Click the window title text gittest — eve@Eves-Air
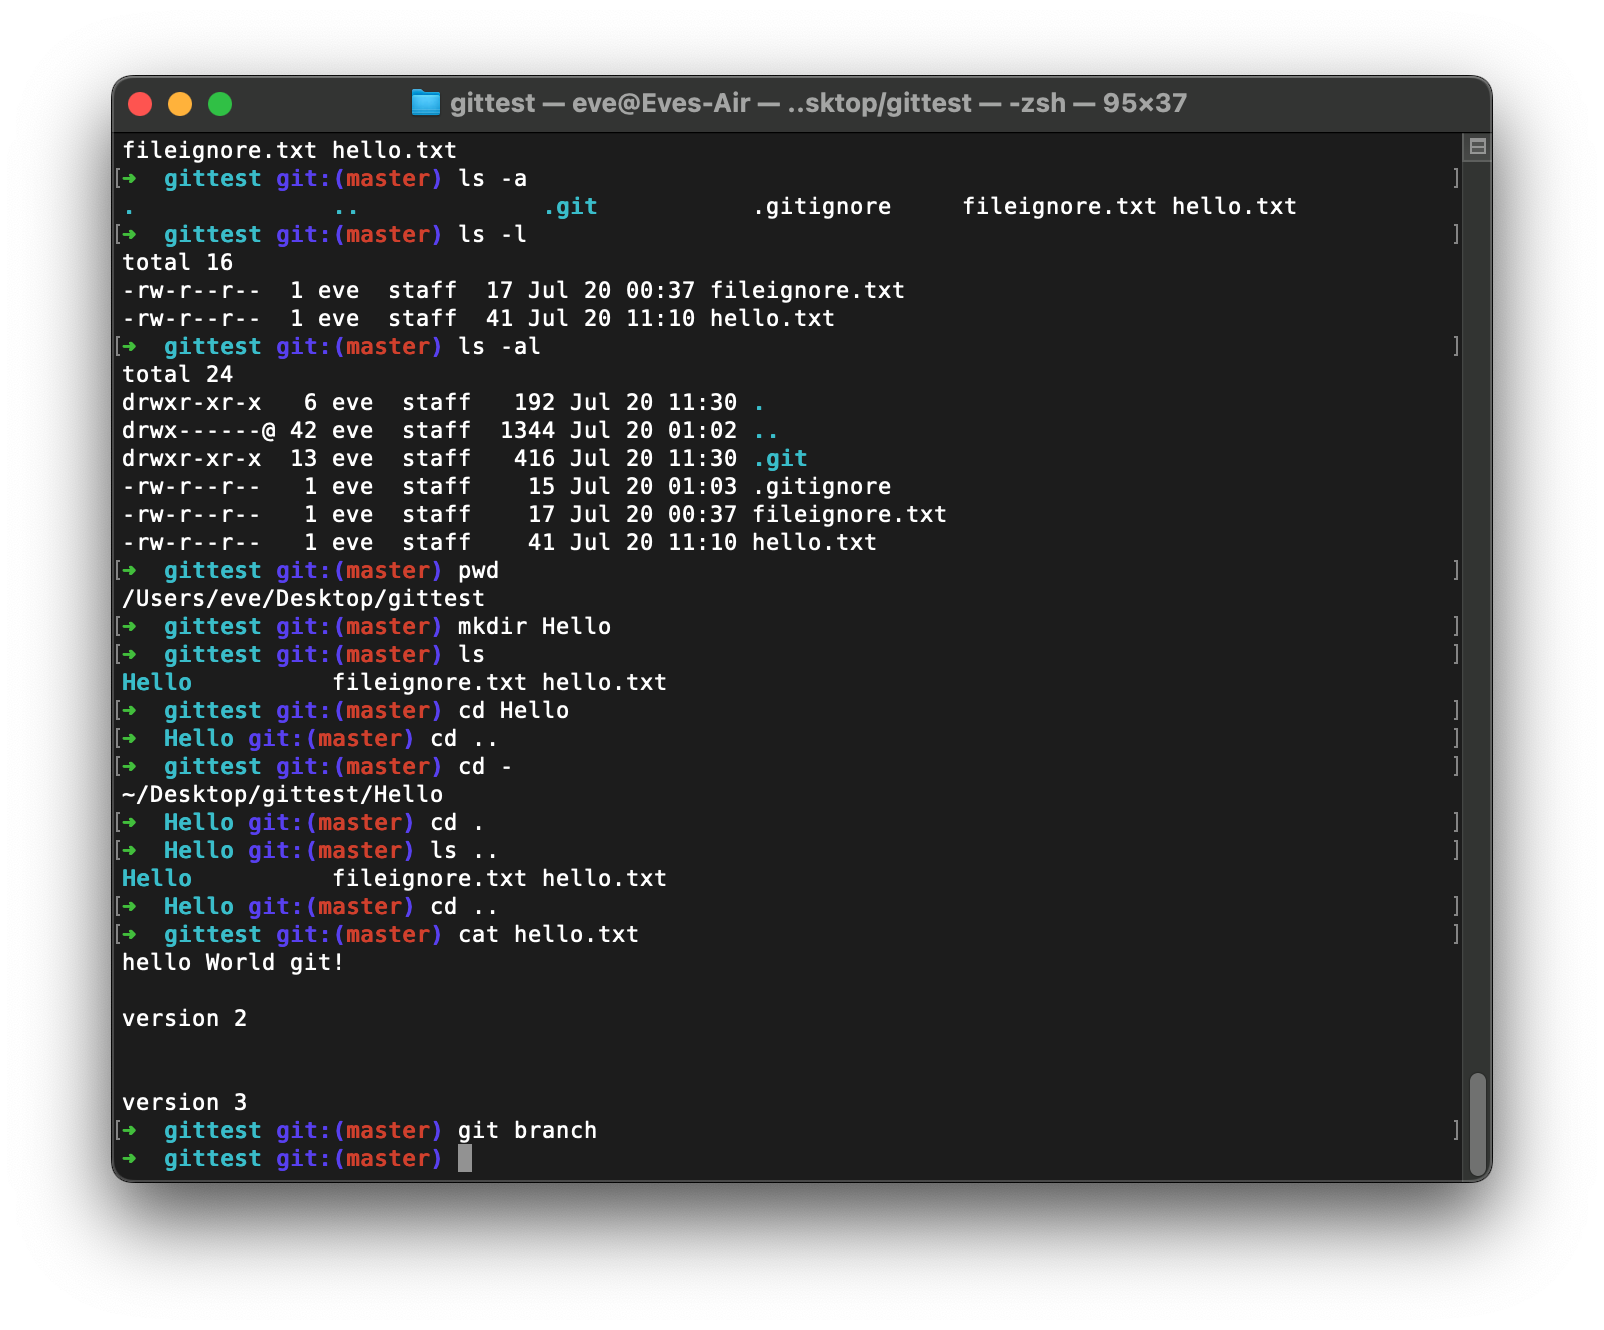This screenshot has width=1604, height=1330. (600, 103)
